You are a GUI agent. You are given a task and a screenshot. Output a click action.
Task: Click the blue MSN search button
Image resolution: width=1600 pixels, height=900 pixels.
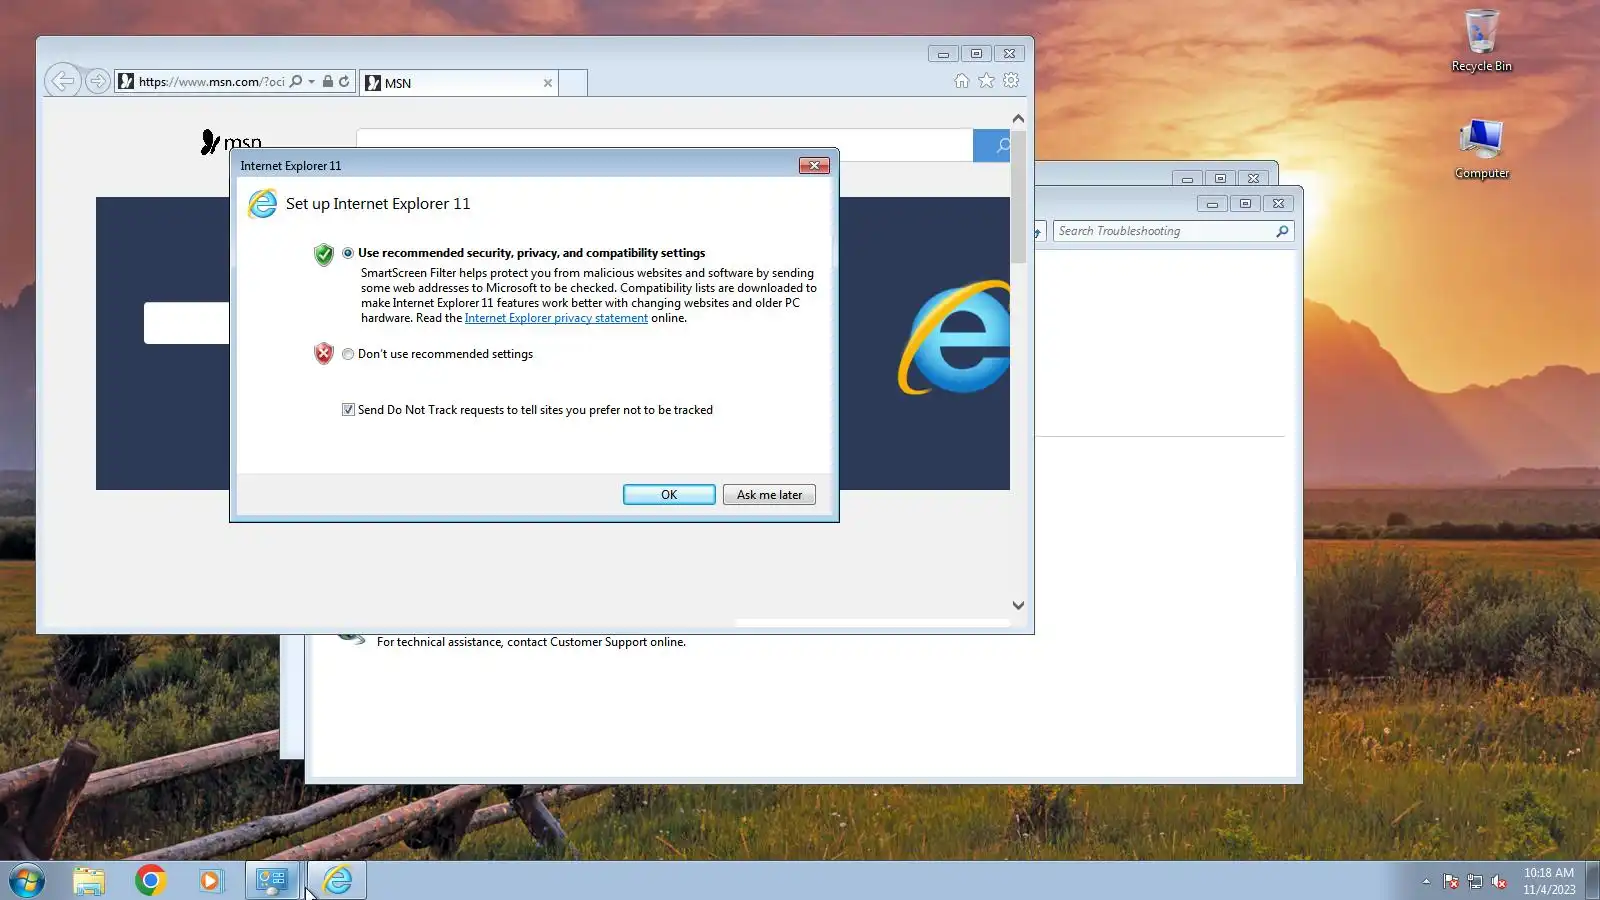pyautogui.click(x=992, y=146)
